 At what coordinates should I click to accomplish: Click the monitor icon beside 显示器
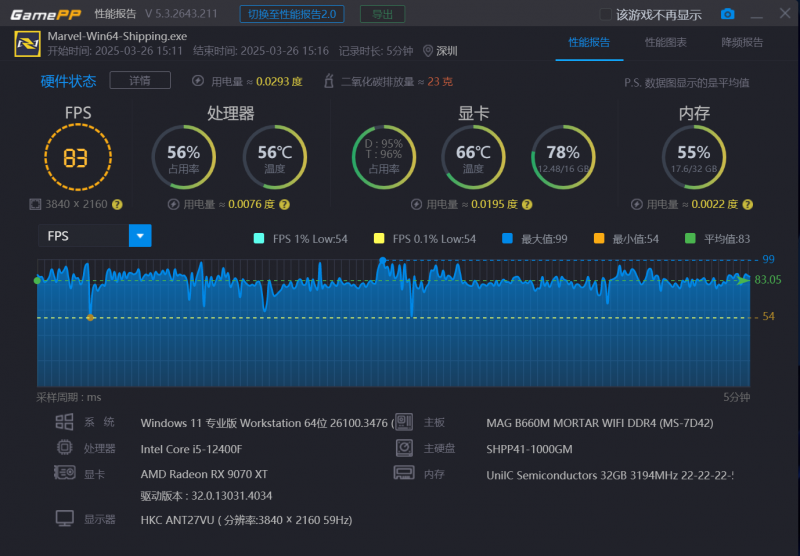65,519
